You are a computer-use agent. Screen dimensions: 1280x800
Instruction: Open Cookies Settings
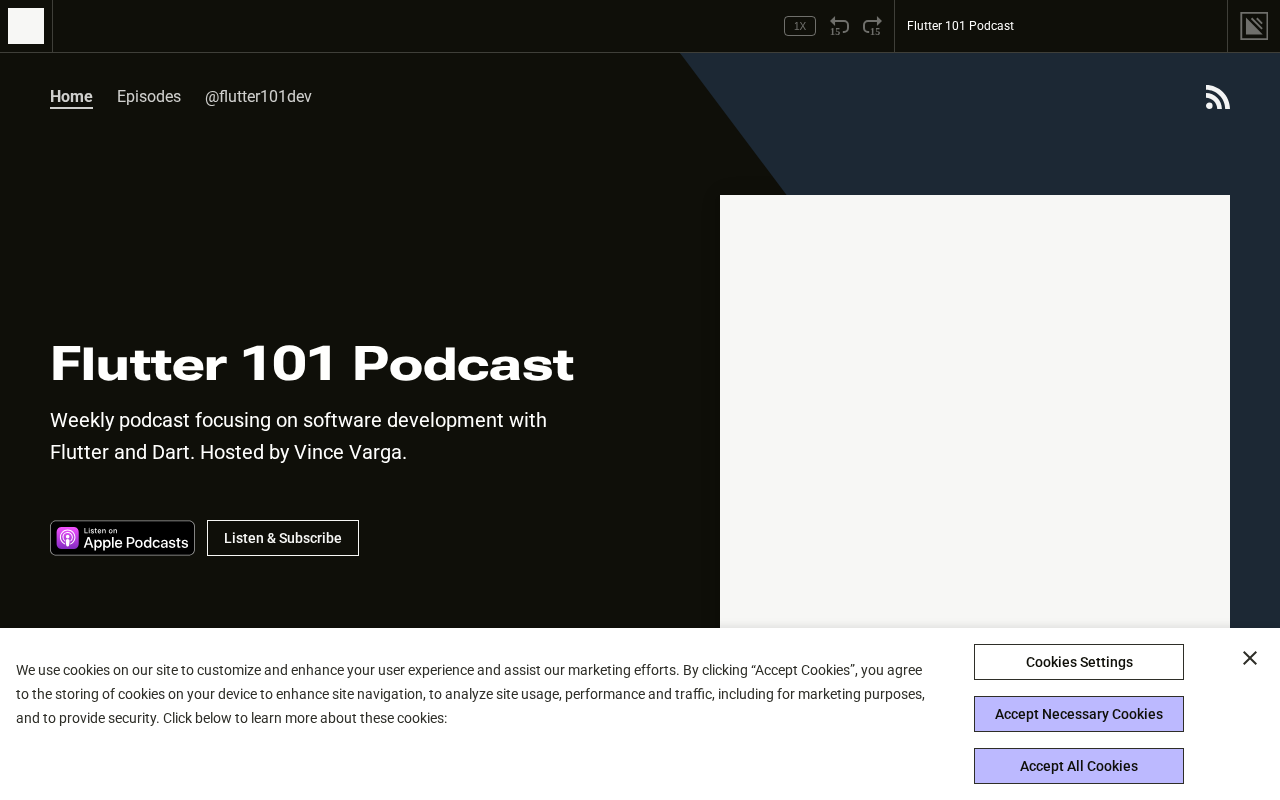pyautogui.click(x=1078, y=662)
